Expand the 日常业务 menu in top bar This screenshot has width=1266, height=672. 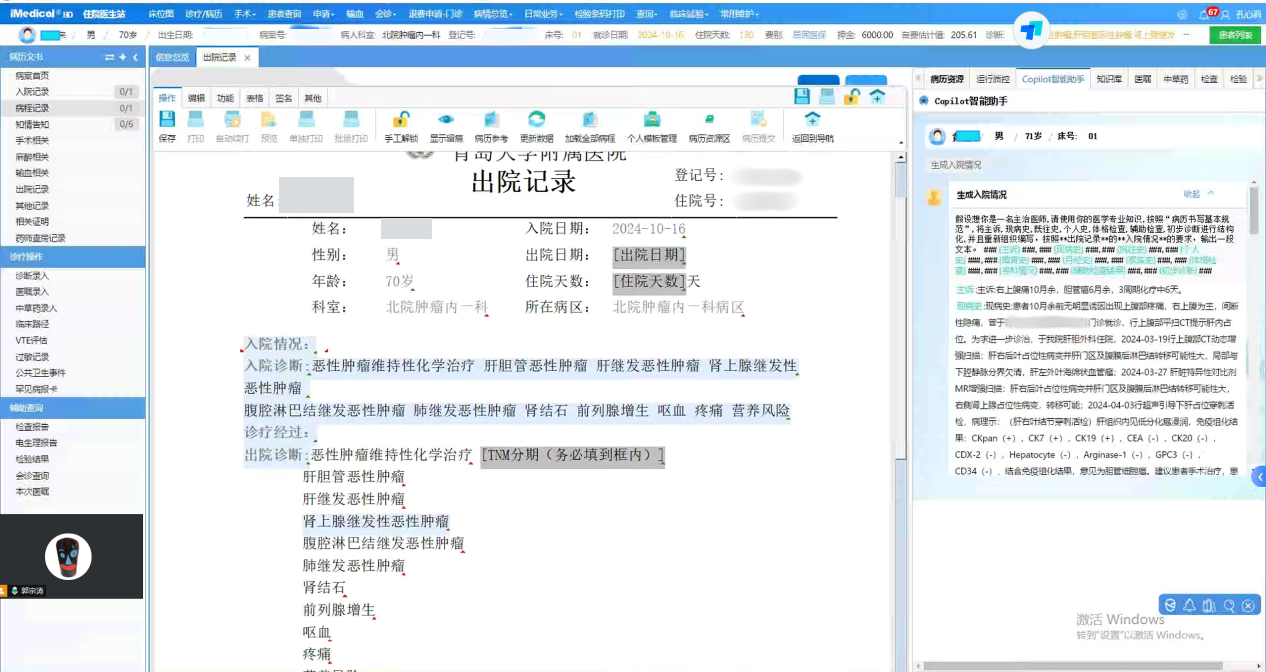(x=545, y=15)
